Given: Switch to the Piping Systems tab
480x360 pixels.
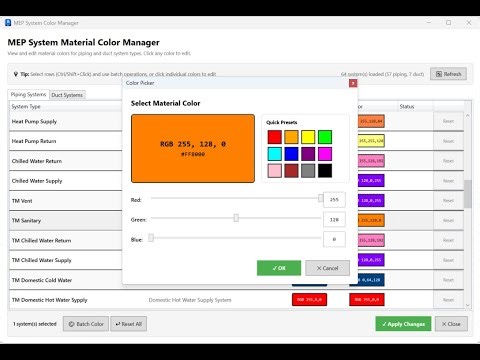Looking at the screenshot, I should click(x=28, y=95).
